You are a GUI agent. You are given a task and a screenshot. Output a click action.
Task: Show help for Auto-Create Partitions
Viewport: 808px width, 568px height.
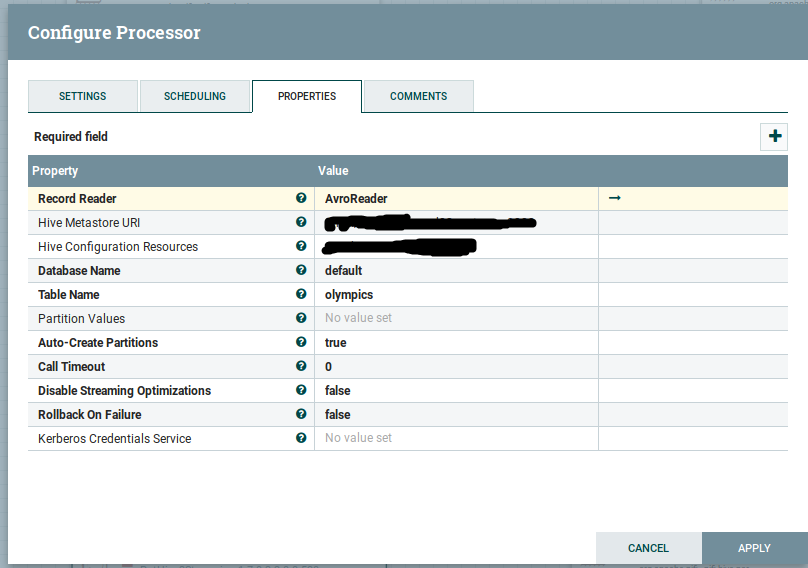[301, 342]
